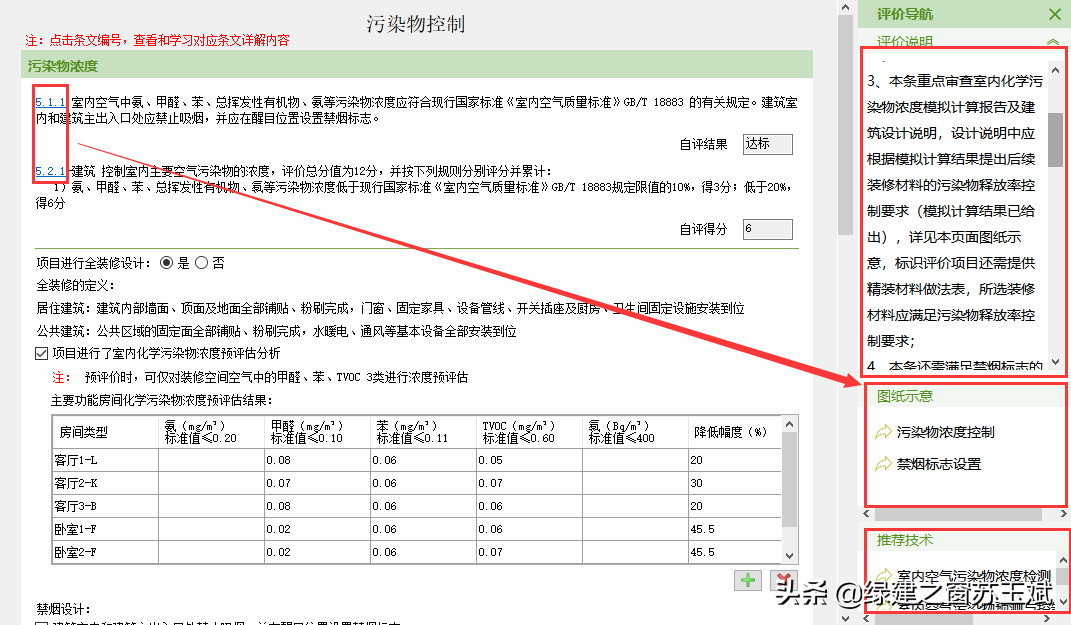Open the 禁烟标志设置 drawing via its arrow icon
Screen dimensions: 1071x625
click(884, 462)
